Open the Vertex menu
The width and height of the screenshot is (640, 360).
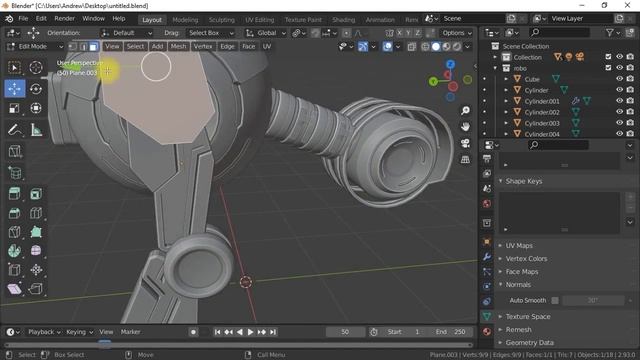click(x=203, y=47)
